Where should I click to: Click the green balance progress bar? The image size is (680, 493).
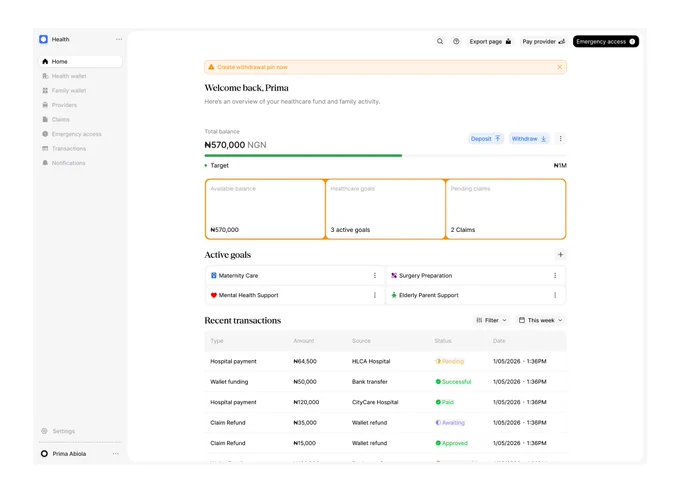pos(303,155)
